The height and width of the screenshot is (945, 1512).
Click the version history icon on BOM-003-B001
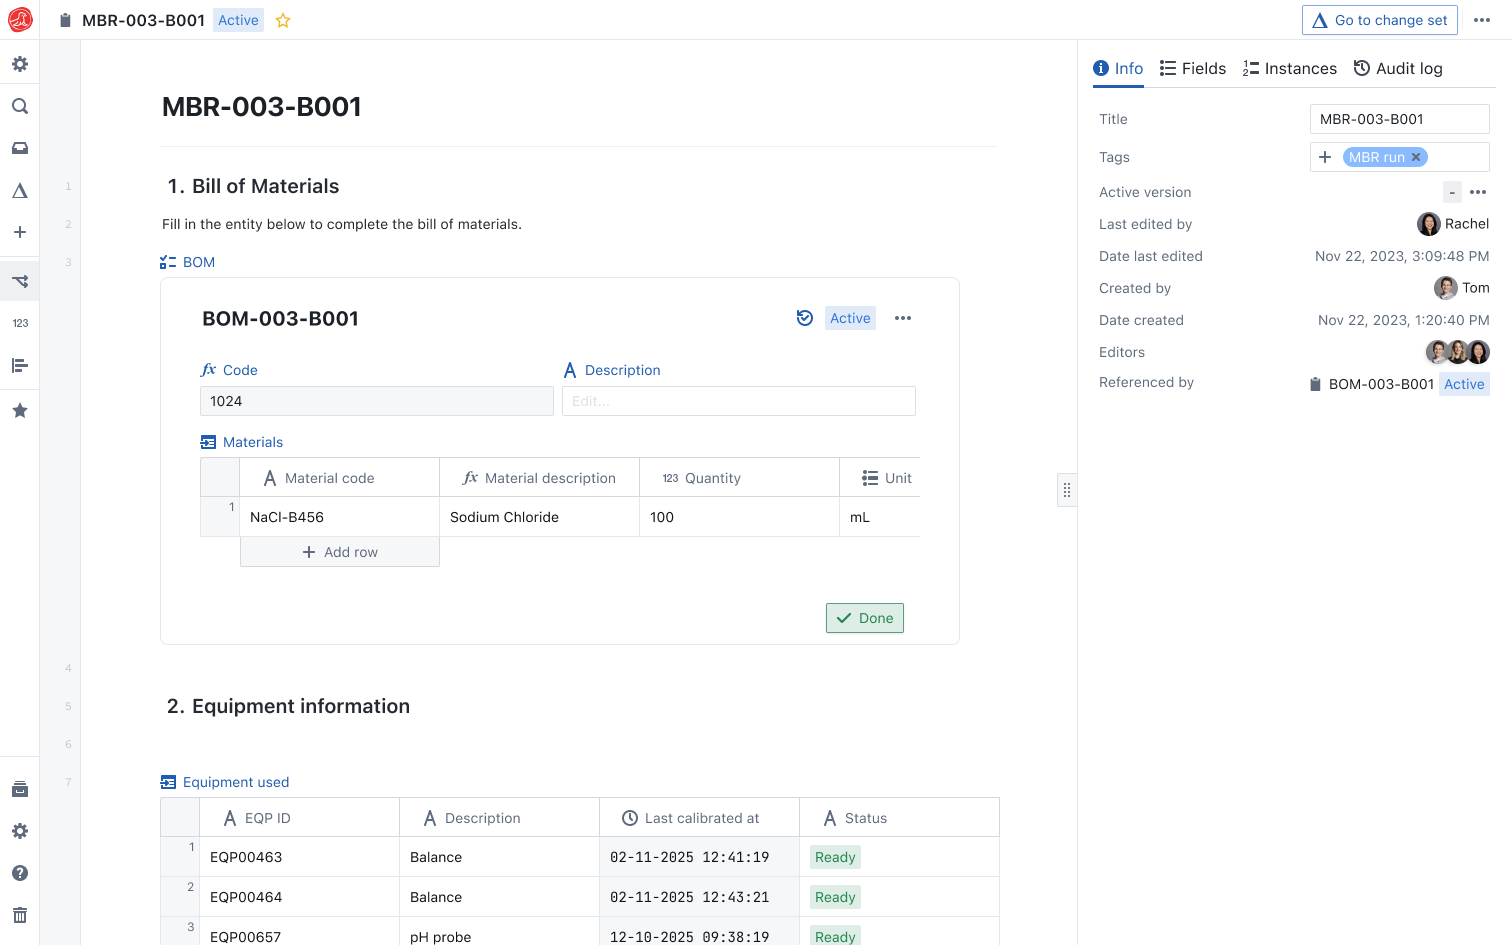[804, 318]
